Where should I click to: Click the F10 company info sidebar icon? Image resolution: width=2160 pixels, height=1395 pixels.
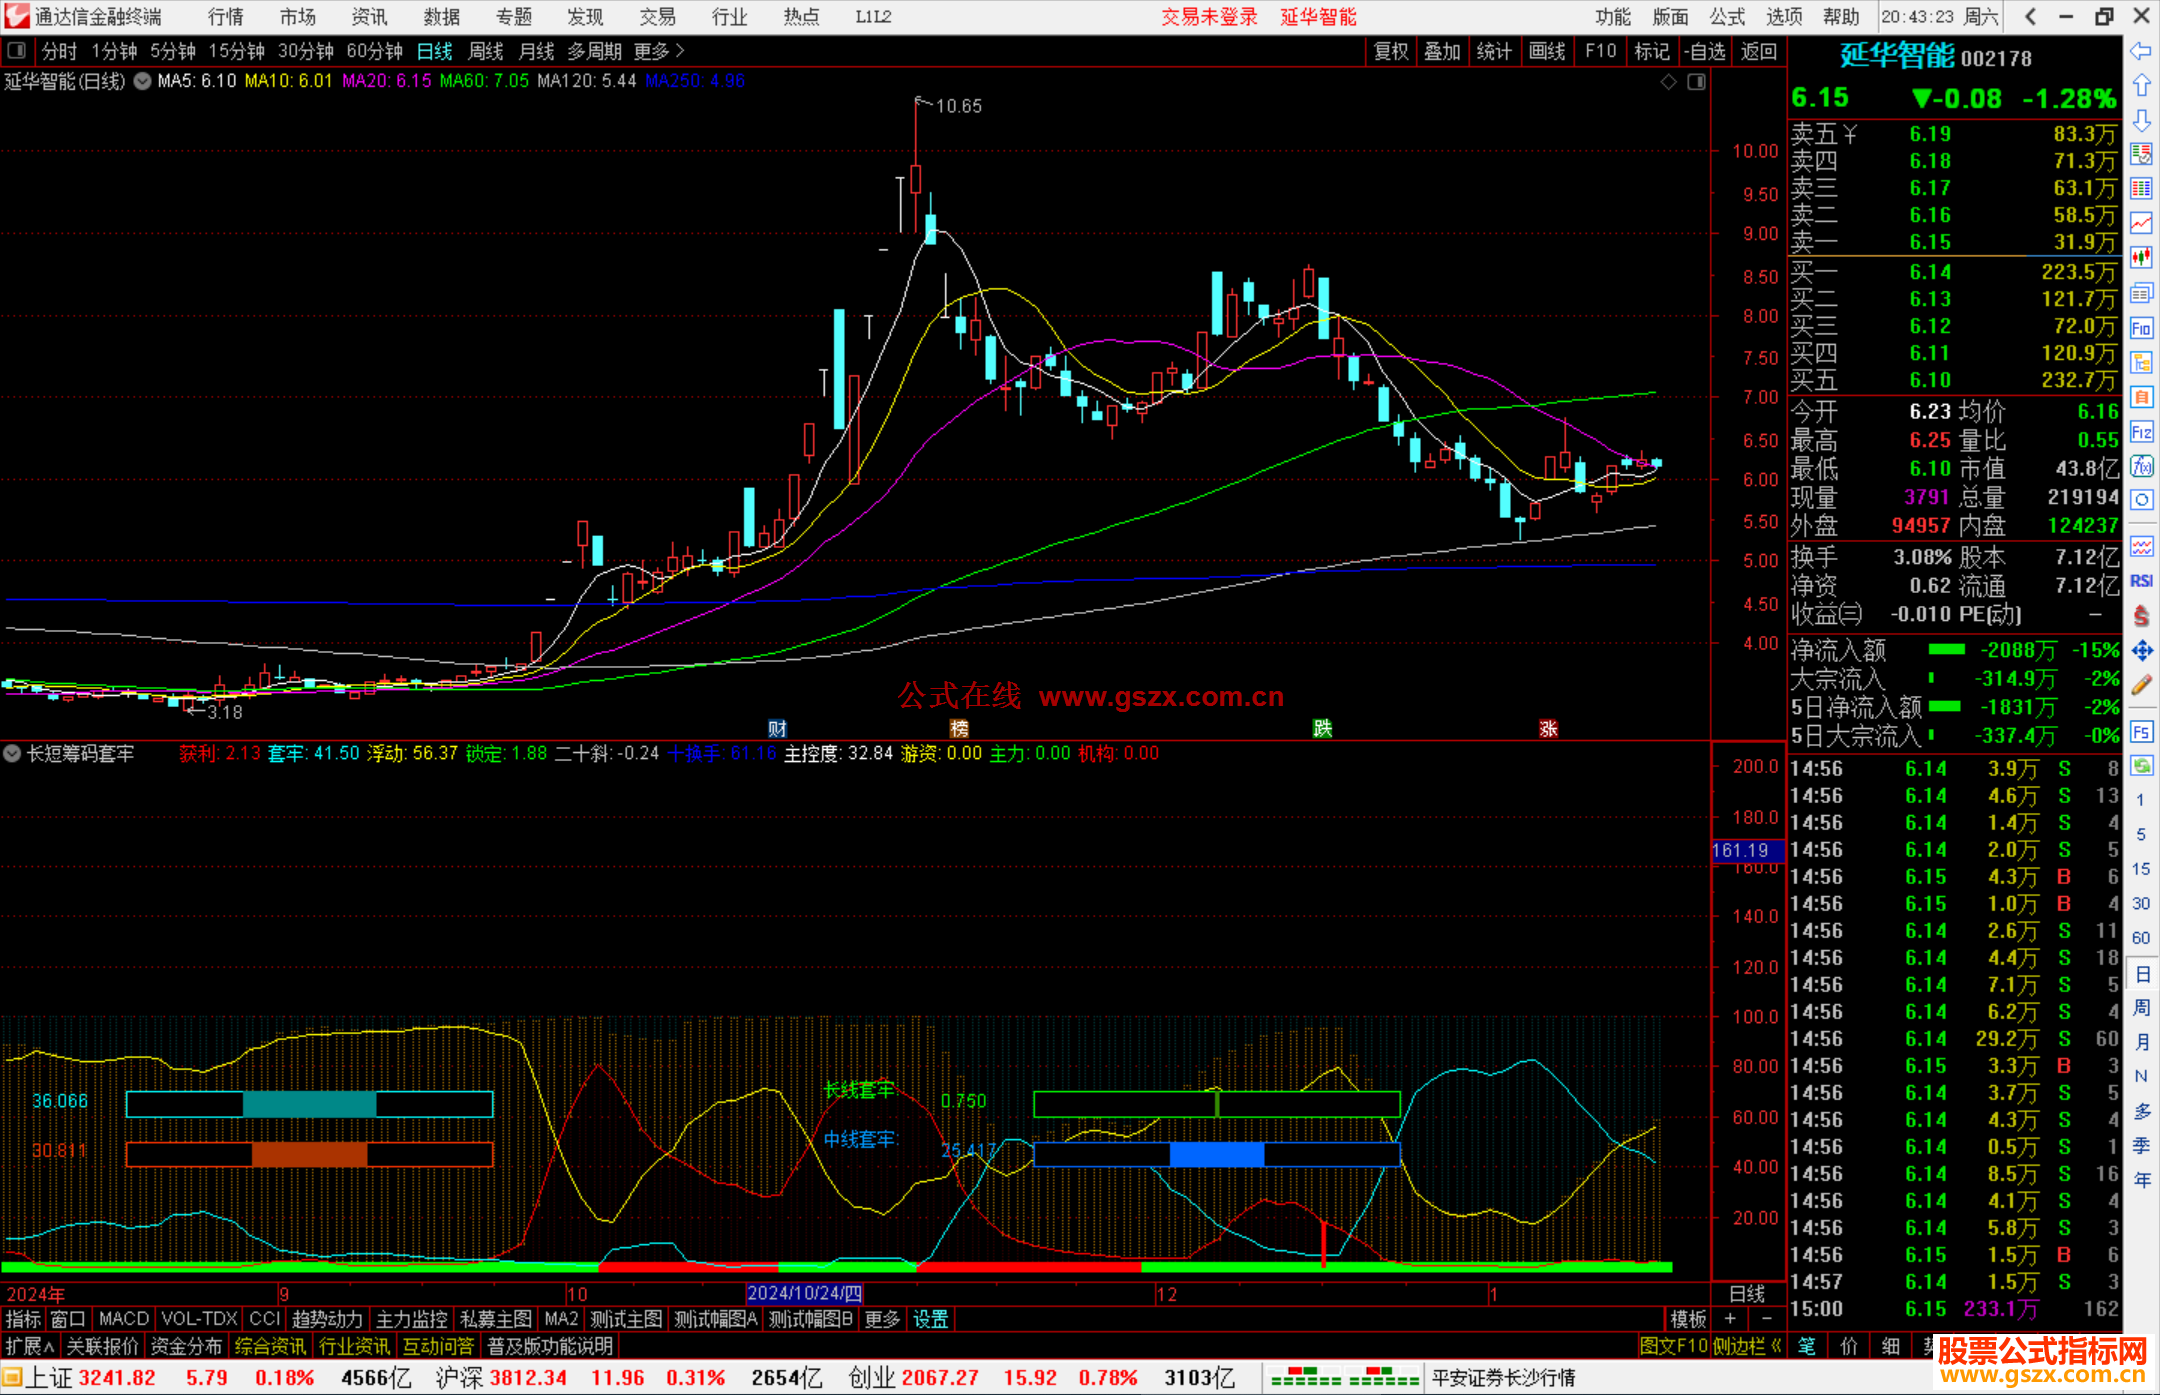(2141, 328)
